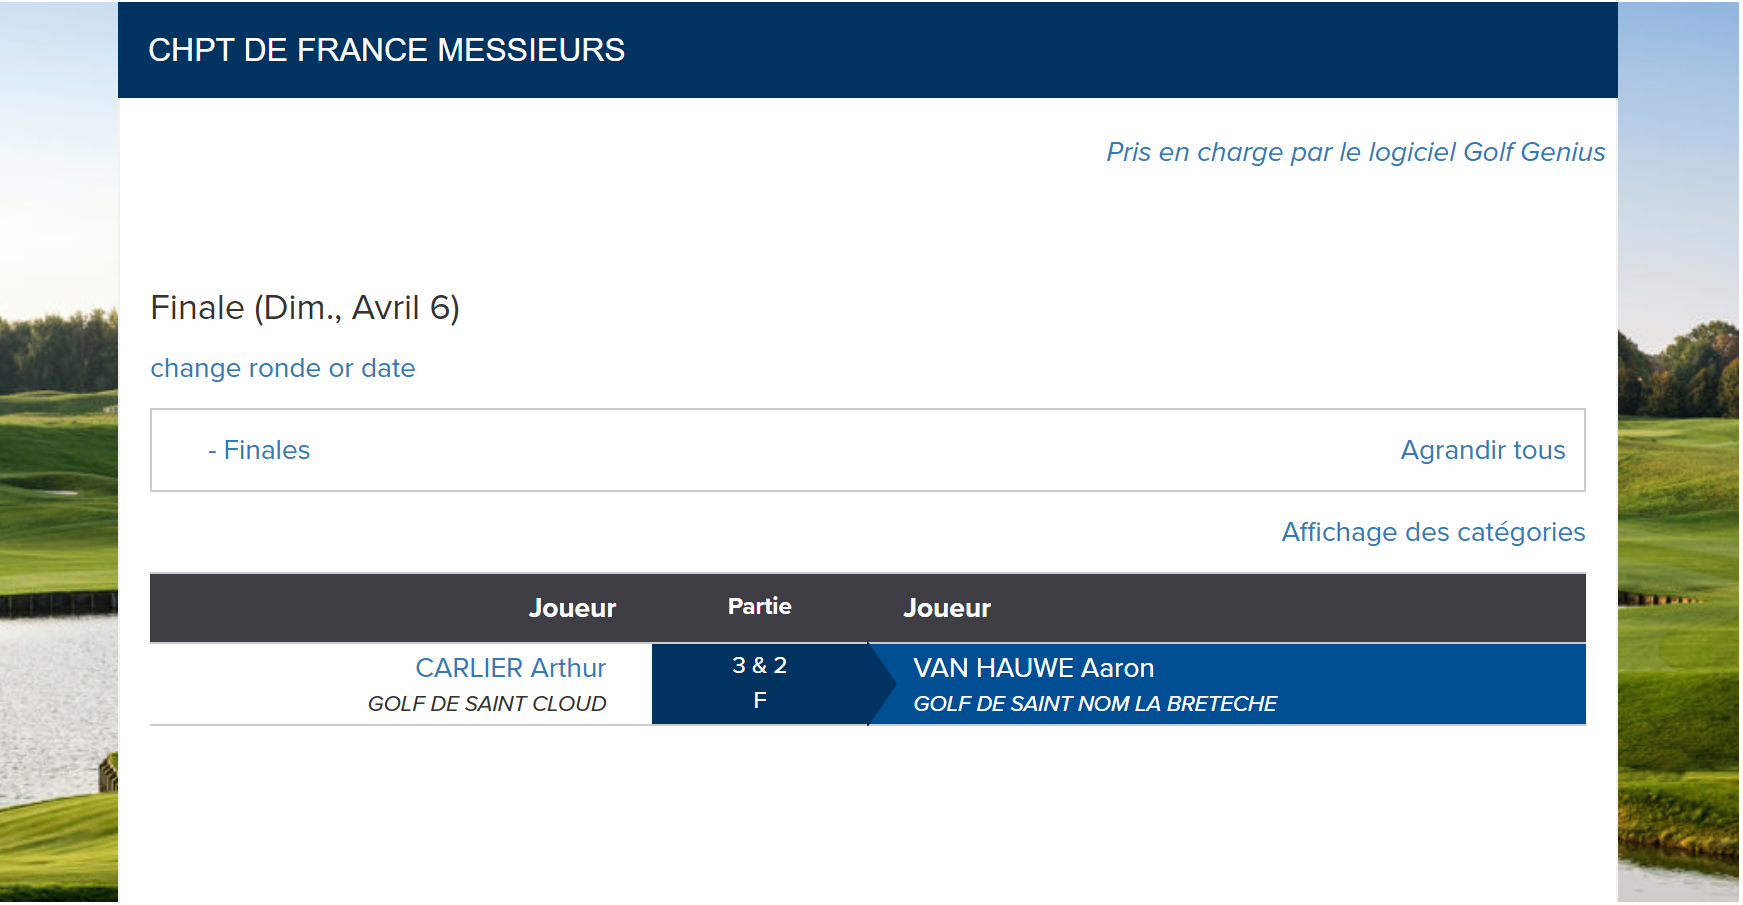
Task: Open CARLIER Arthur's player details
Action: pos(511,668)
